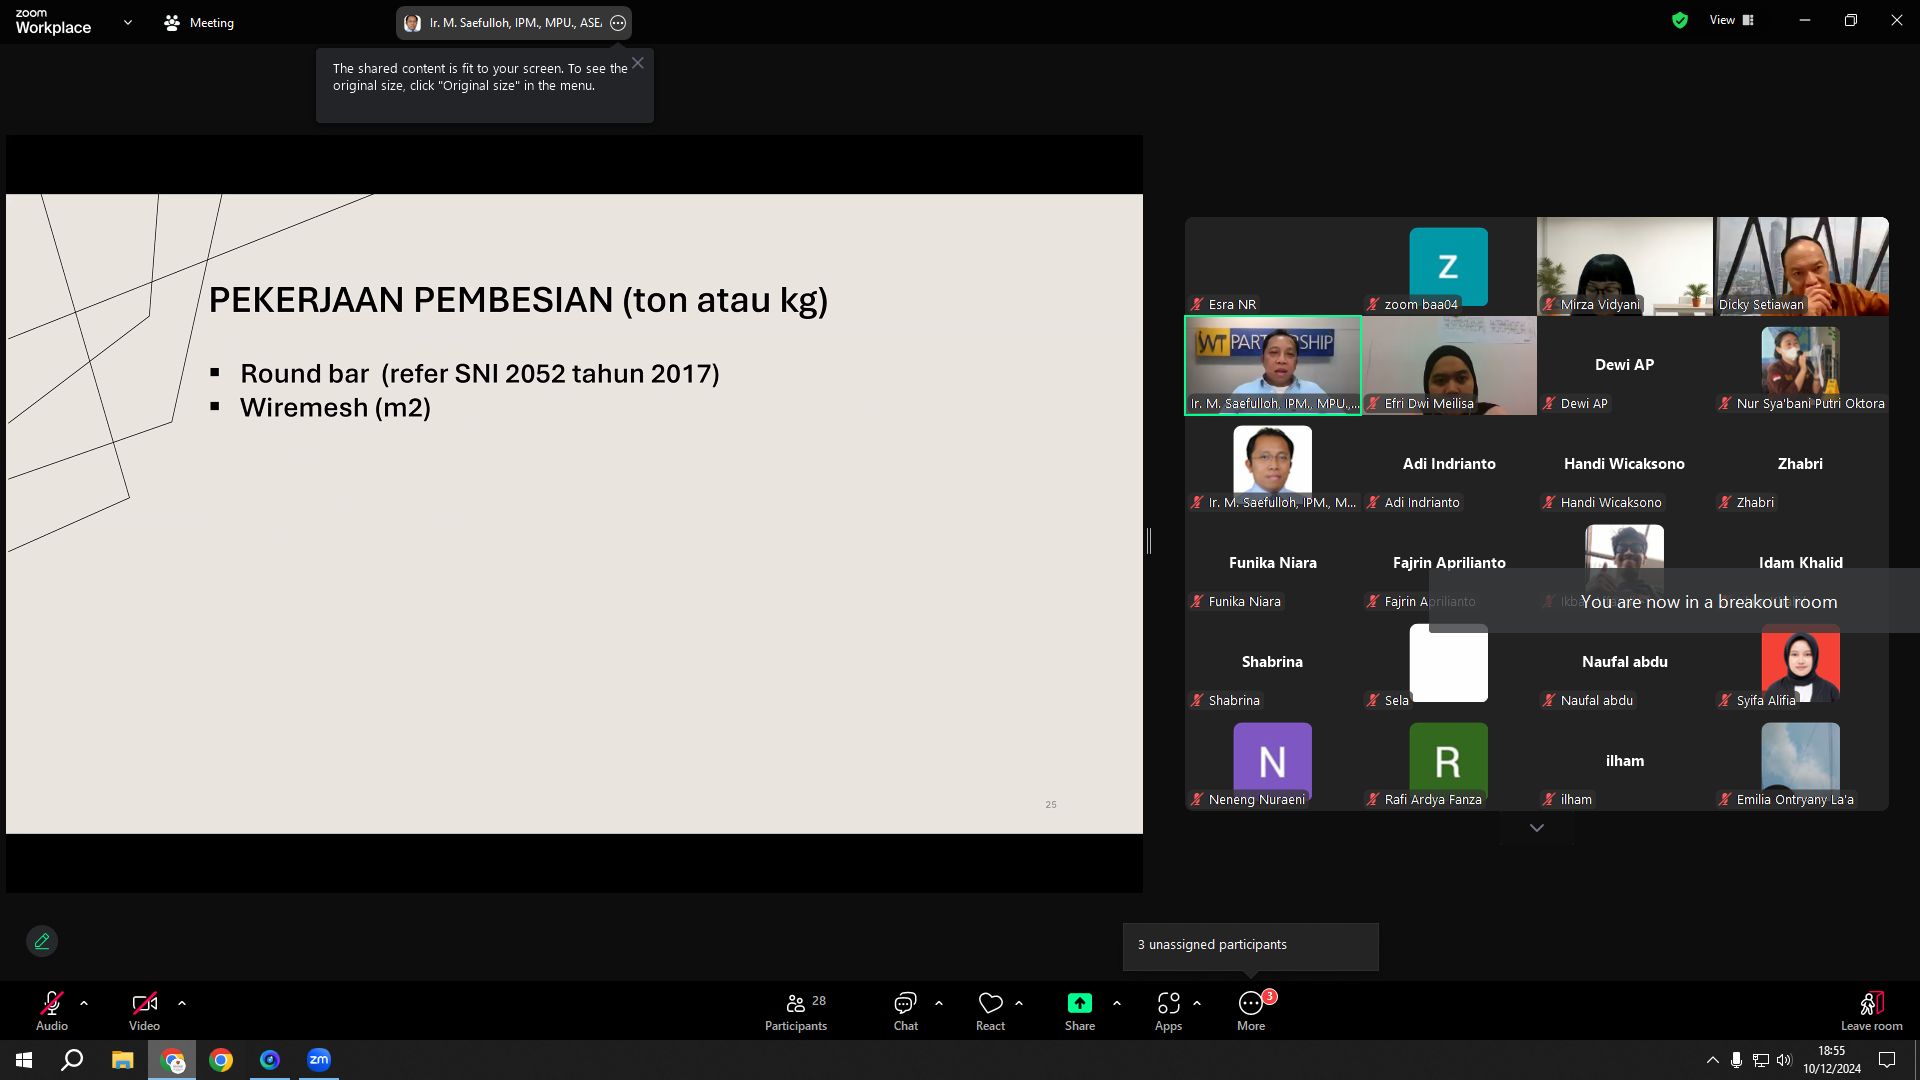The width and height of the screenshot is (1920, 1080).
Task: Expand audio options arrow next to Audio
Action: click(x=84, y=1003)
